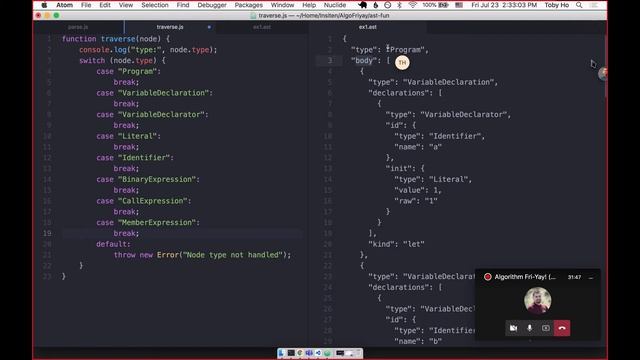This screenshot has width=640, height=360.
Task: Switch to the traverse.js tab
Action: click(170, 27)
